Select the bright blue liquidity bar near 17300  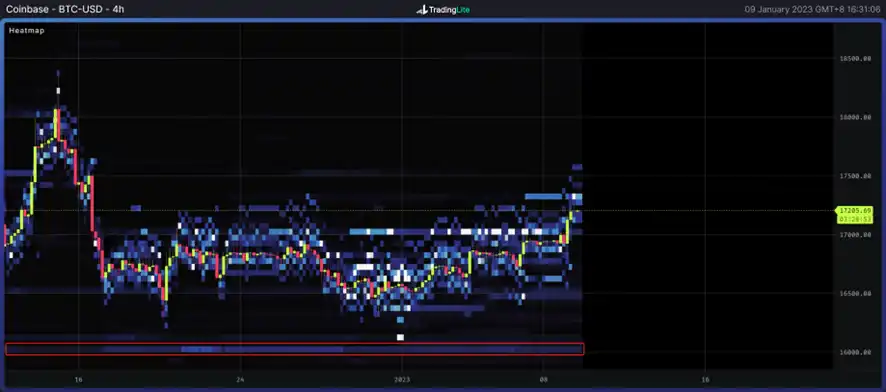544,197
